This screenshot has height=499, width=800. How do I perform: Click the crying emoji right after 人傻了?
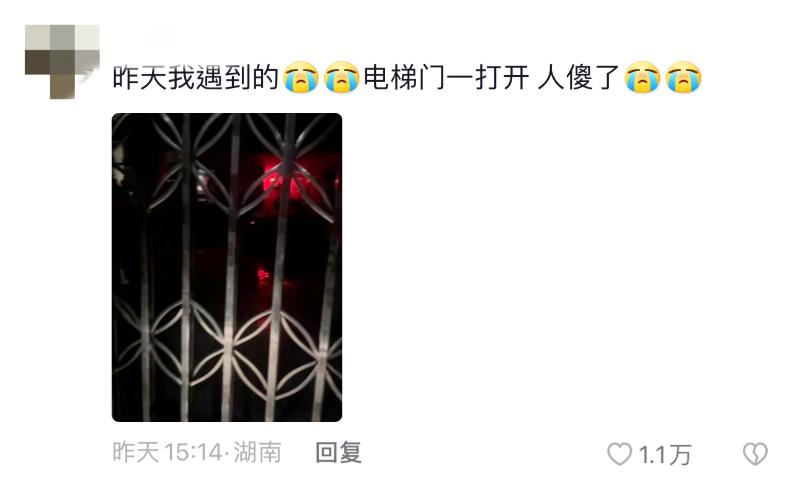click(643, 77)
